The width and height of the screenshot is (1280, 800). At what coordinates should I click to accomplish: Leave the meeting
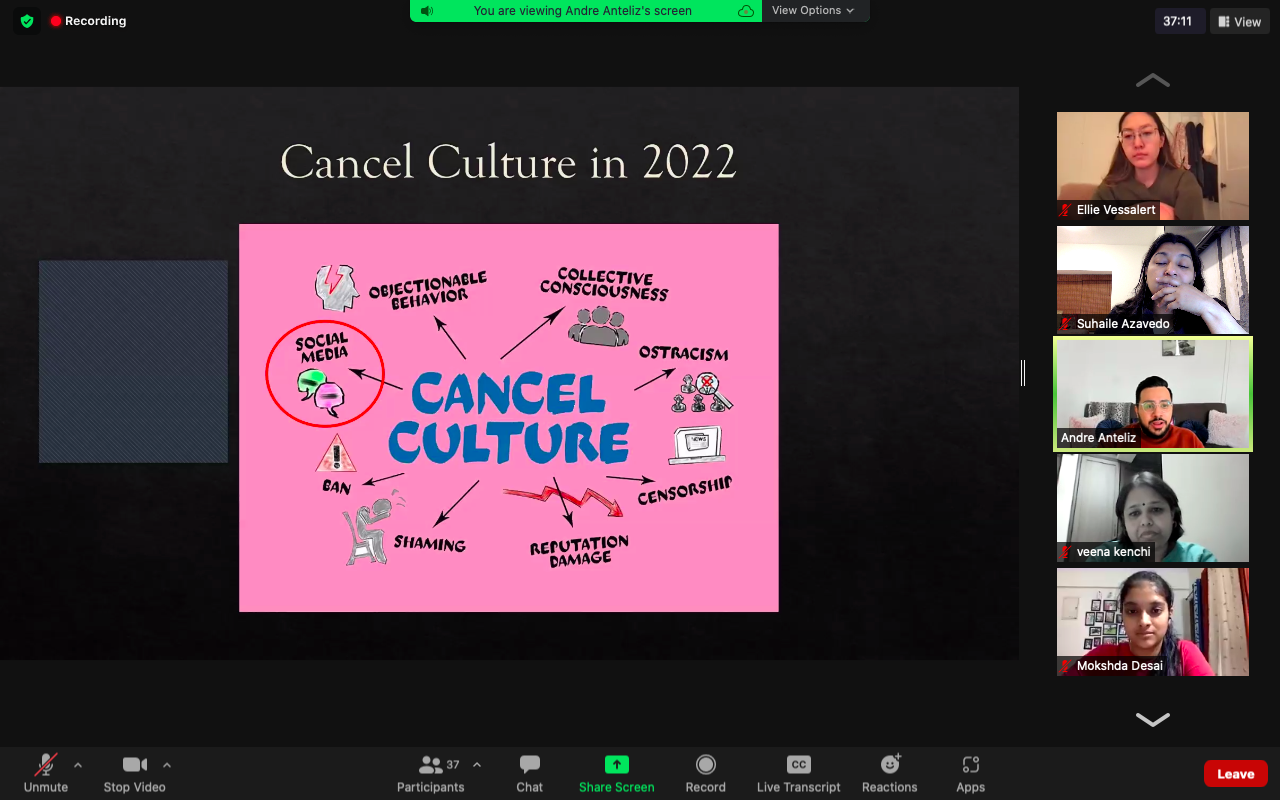(1235, 773)
